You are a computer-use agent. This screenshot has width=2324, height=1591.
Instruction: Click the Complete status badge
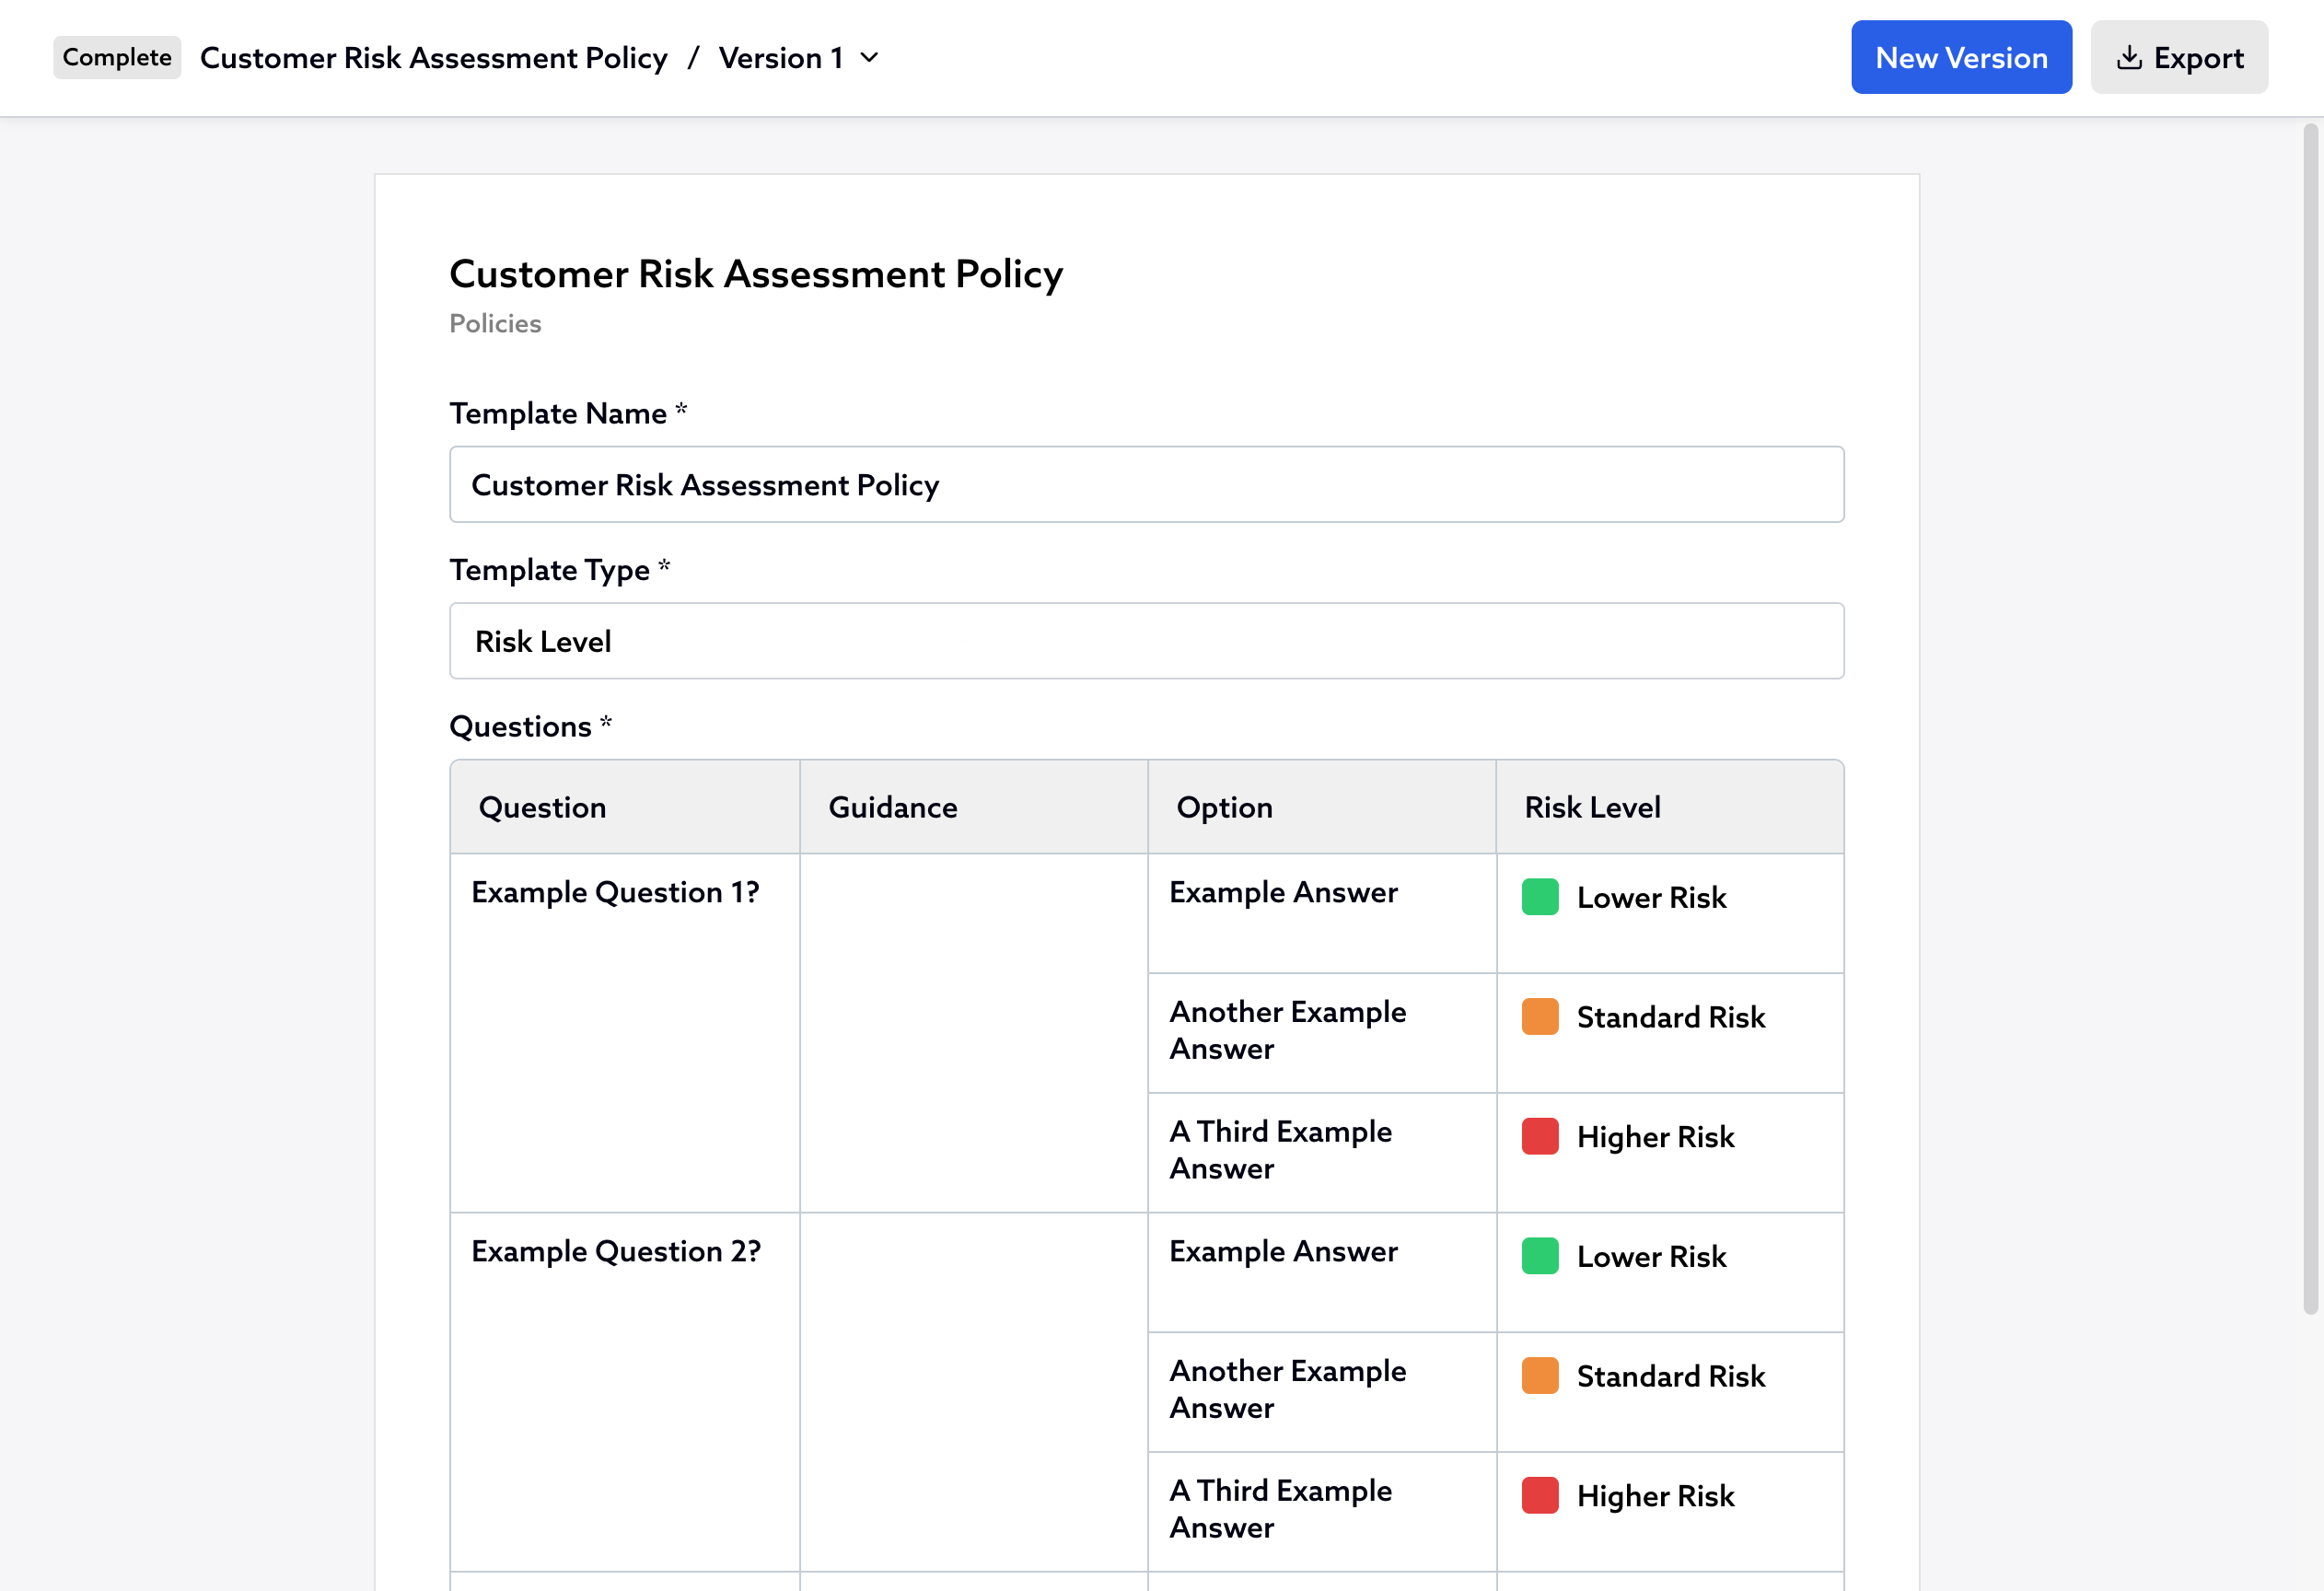click(117, 58)
